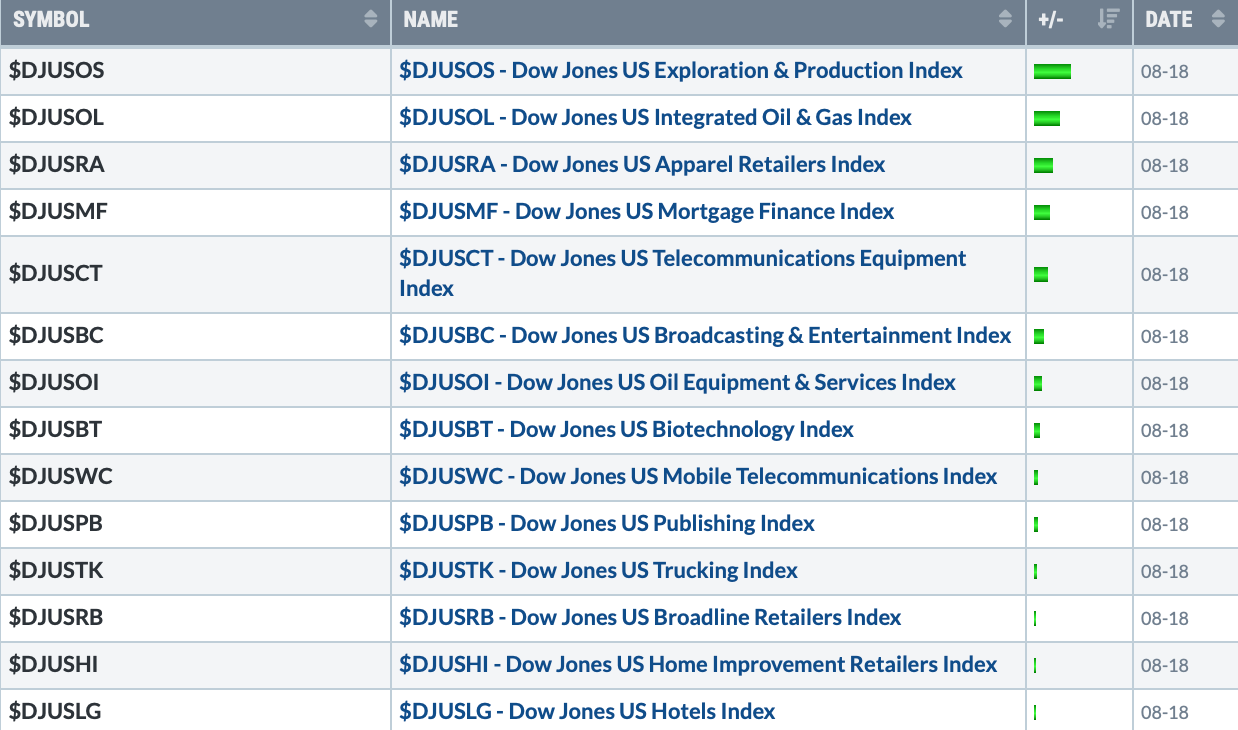Click the green change bar for $DJUSMF
The image size is (1238, 730).
pos(1041,212)
